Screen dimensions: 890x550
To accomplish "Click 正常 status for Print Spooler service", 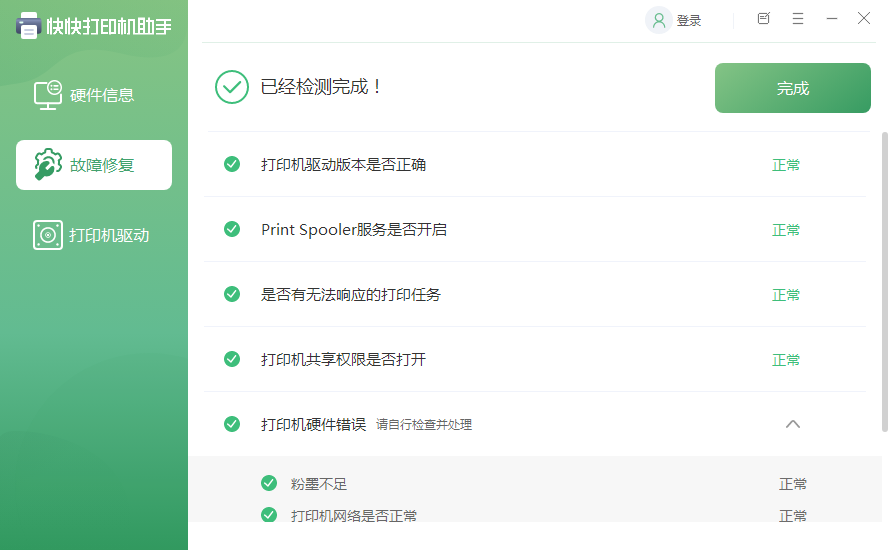I will [x=786, y=230].
